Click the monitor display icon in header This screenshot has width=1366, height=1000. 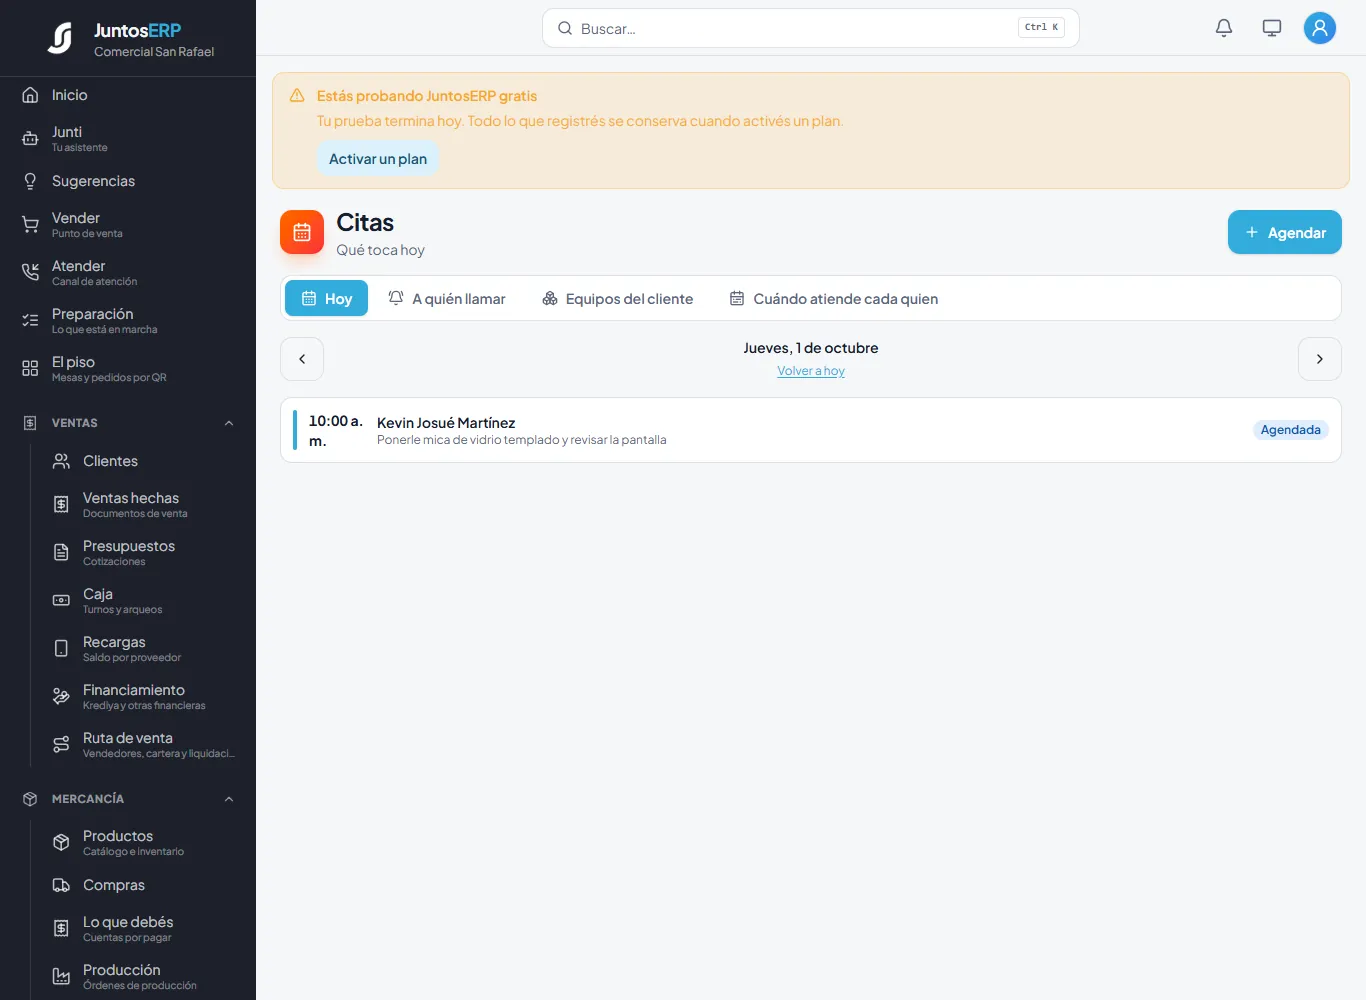1272,28
